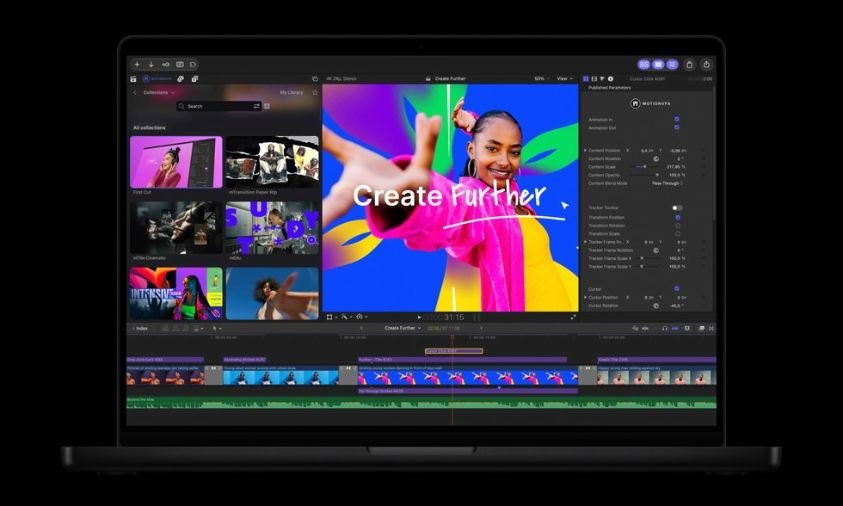Switch to grid view beside search
The width and height of the screenshot is (843, 506).
point(267,106)
